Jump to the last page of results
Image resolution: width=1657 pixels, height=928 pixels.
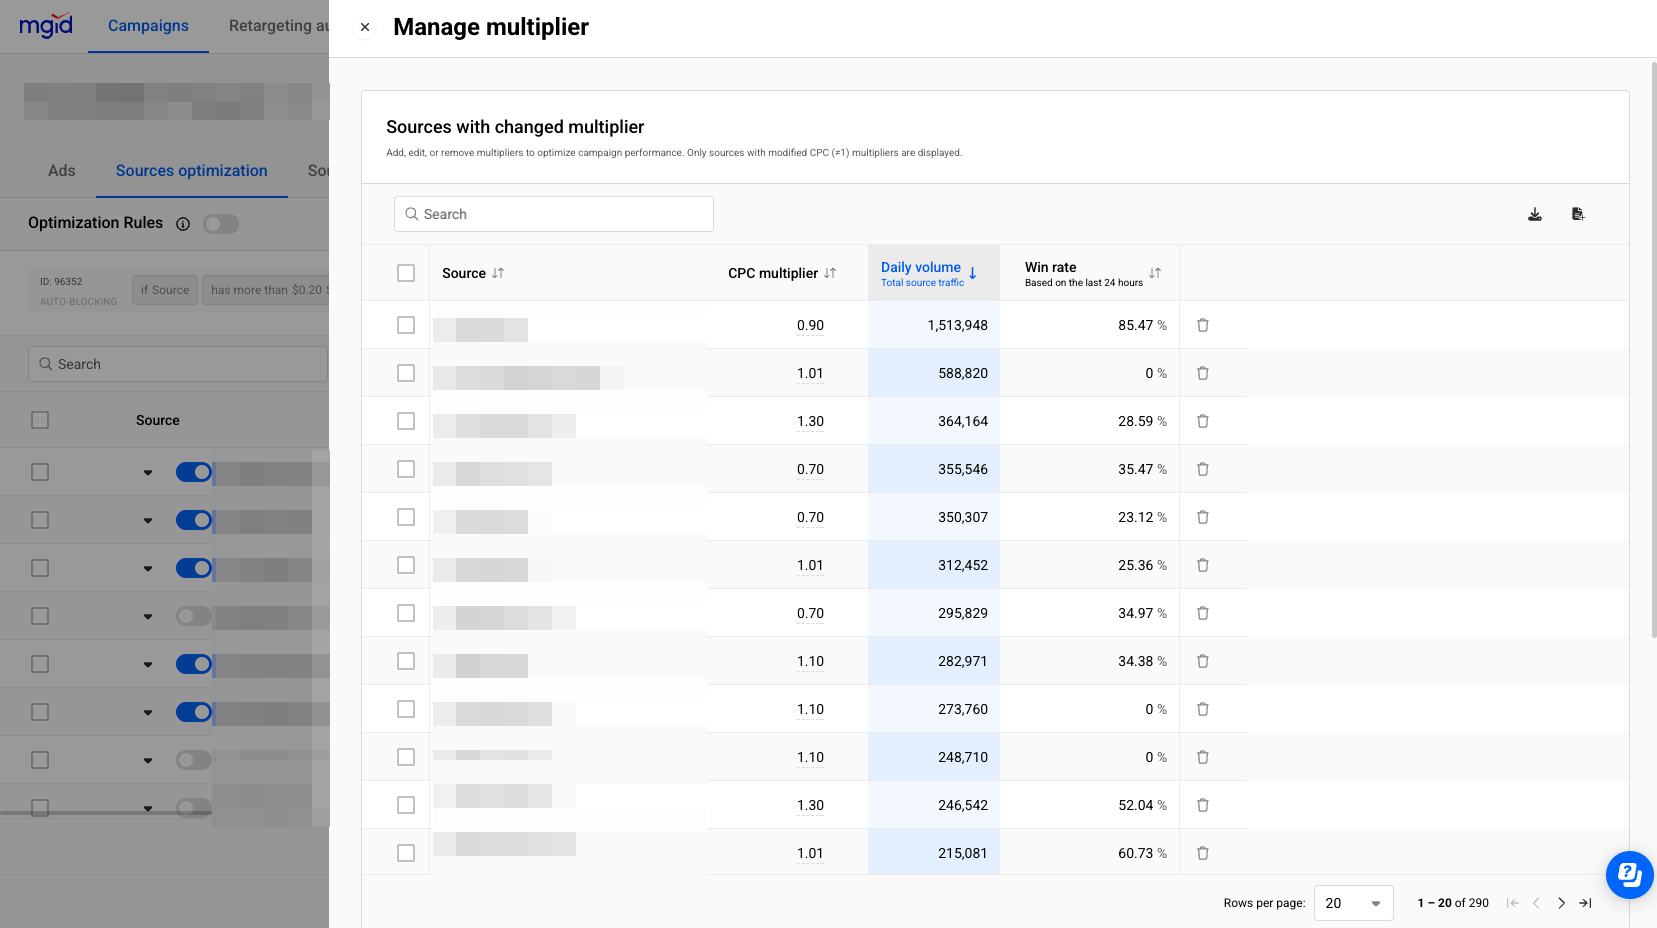pos(1585,903)
